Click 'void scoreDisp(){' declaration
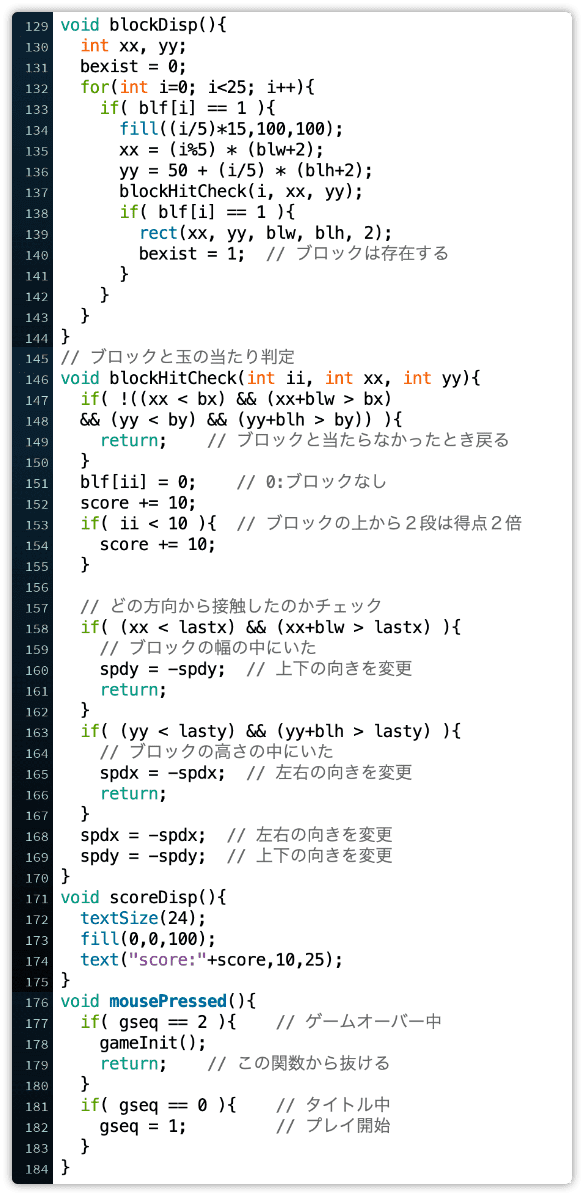The width and height of the screenshot is (584, 1196). point(144,896)
